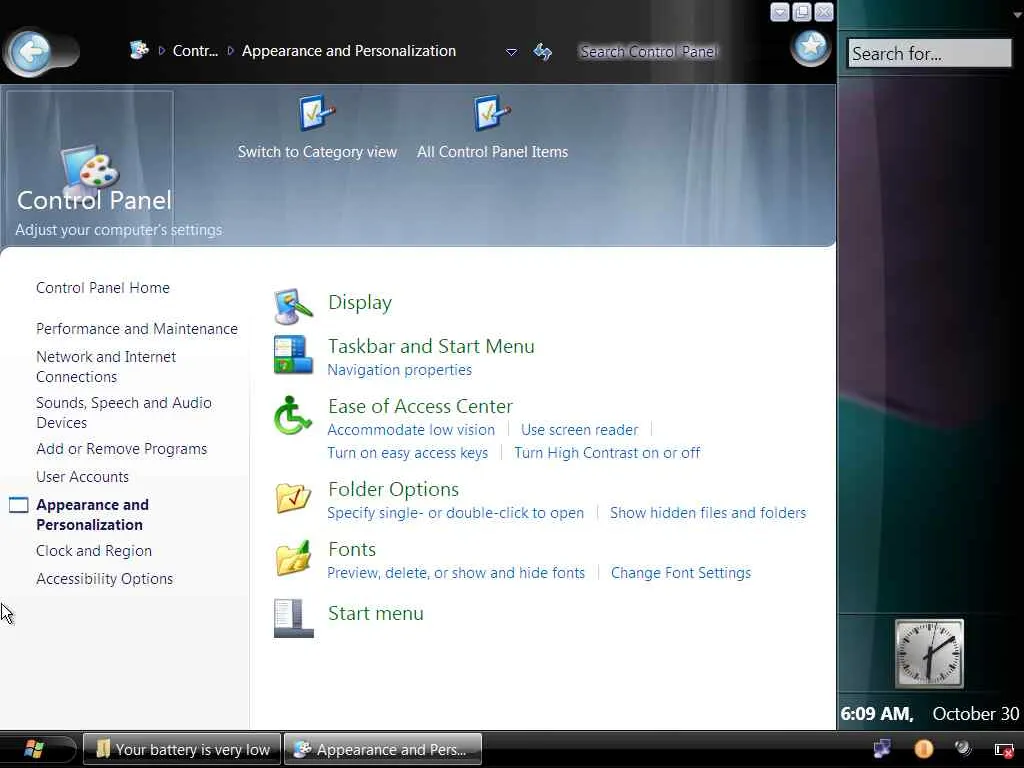The image size is (1024, 768).
Task: Open the Windows Start button
Action: click(34, 749)
